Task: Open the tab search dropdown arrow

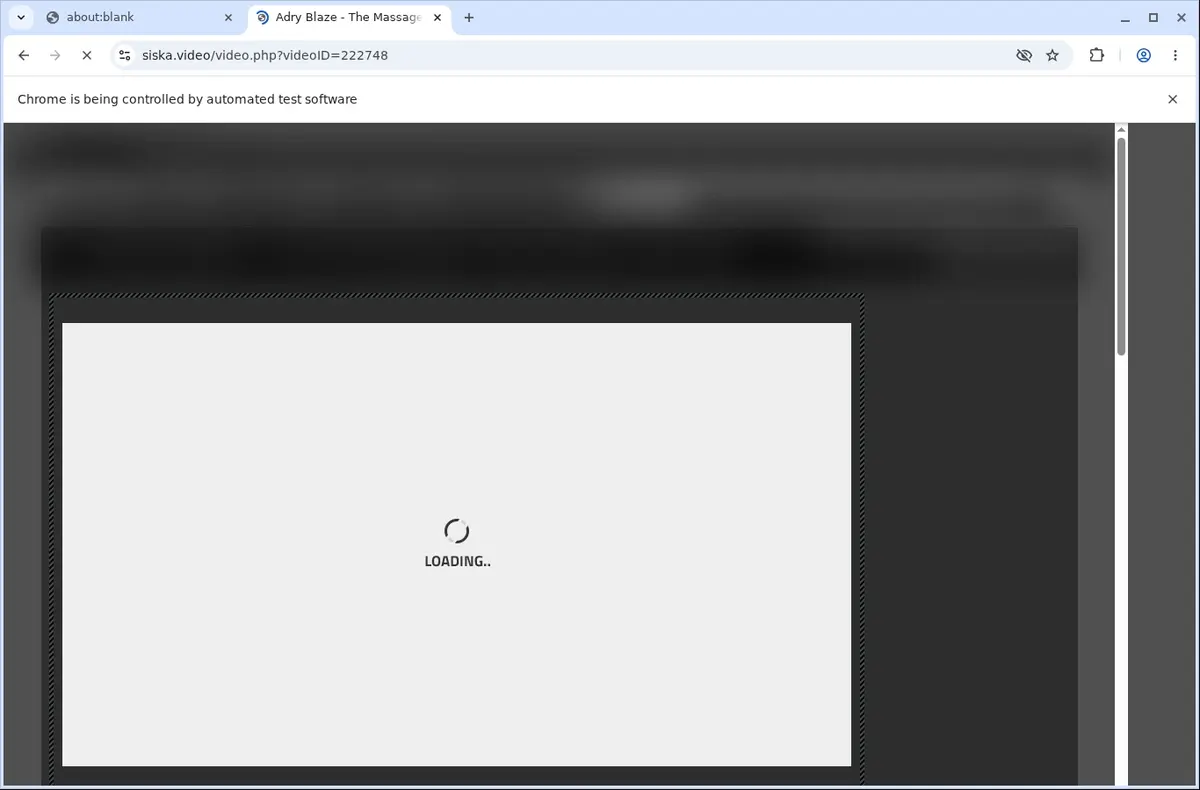Action: tap(21, 17)
